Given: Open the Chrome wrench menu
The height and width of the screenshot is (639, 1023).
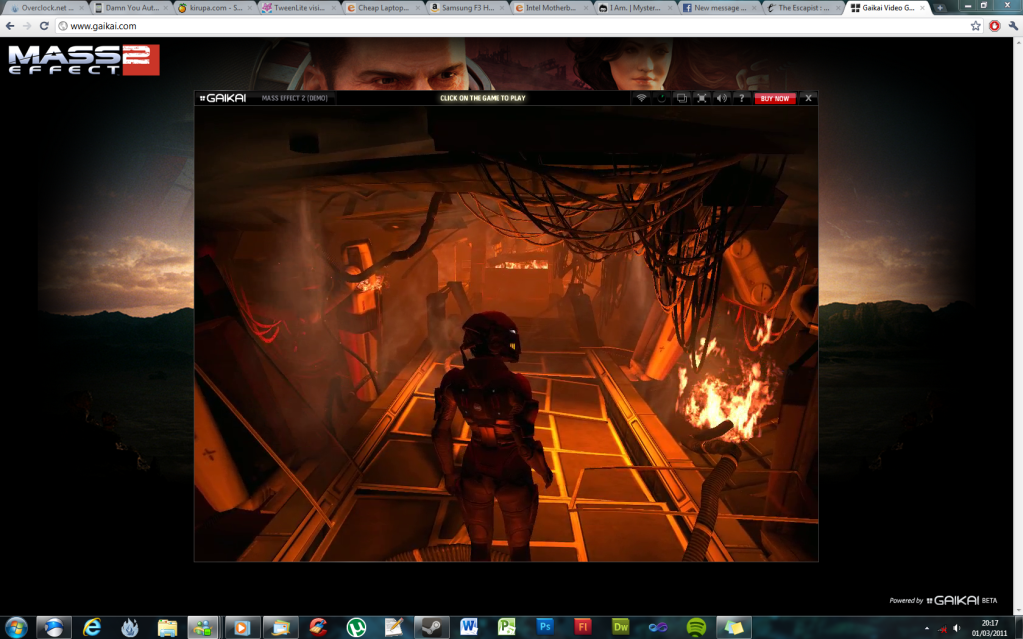Looking at the screenshot, I should 1013,26.
